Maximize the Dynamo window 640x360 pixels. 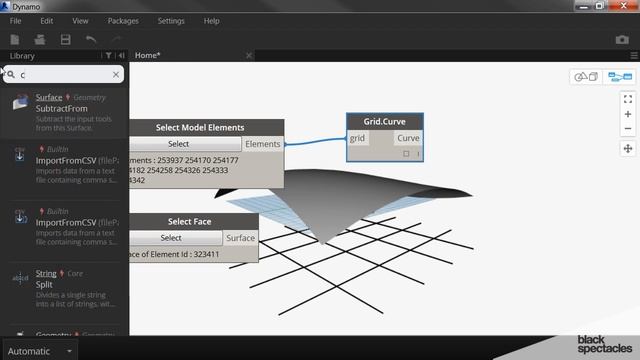(x=600, y=6)
